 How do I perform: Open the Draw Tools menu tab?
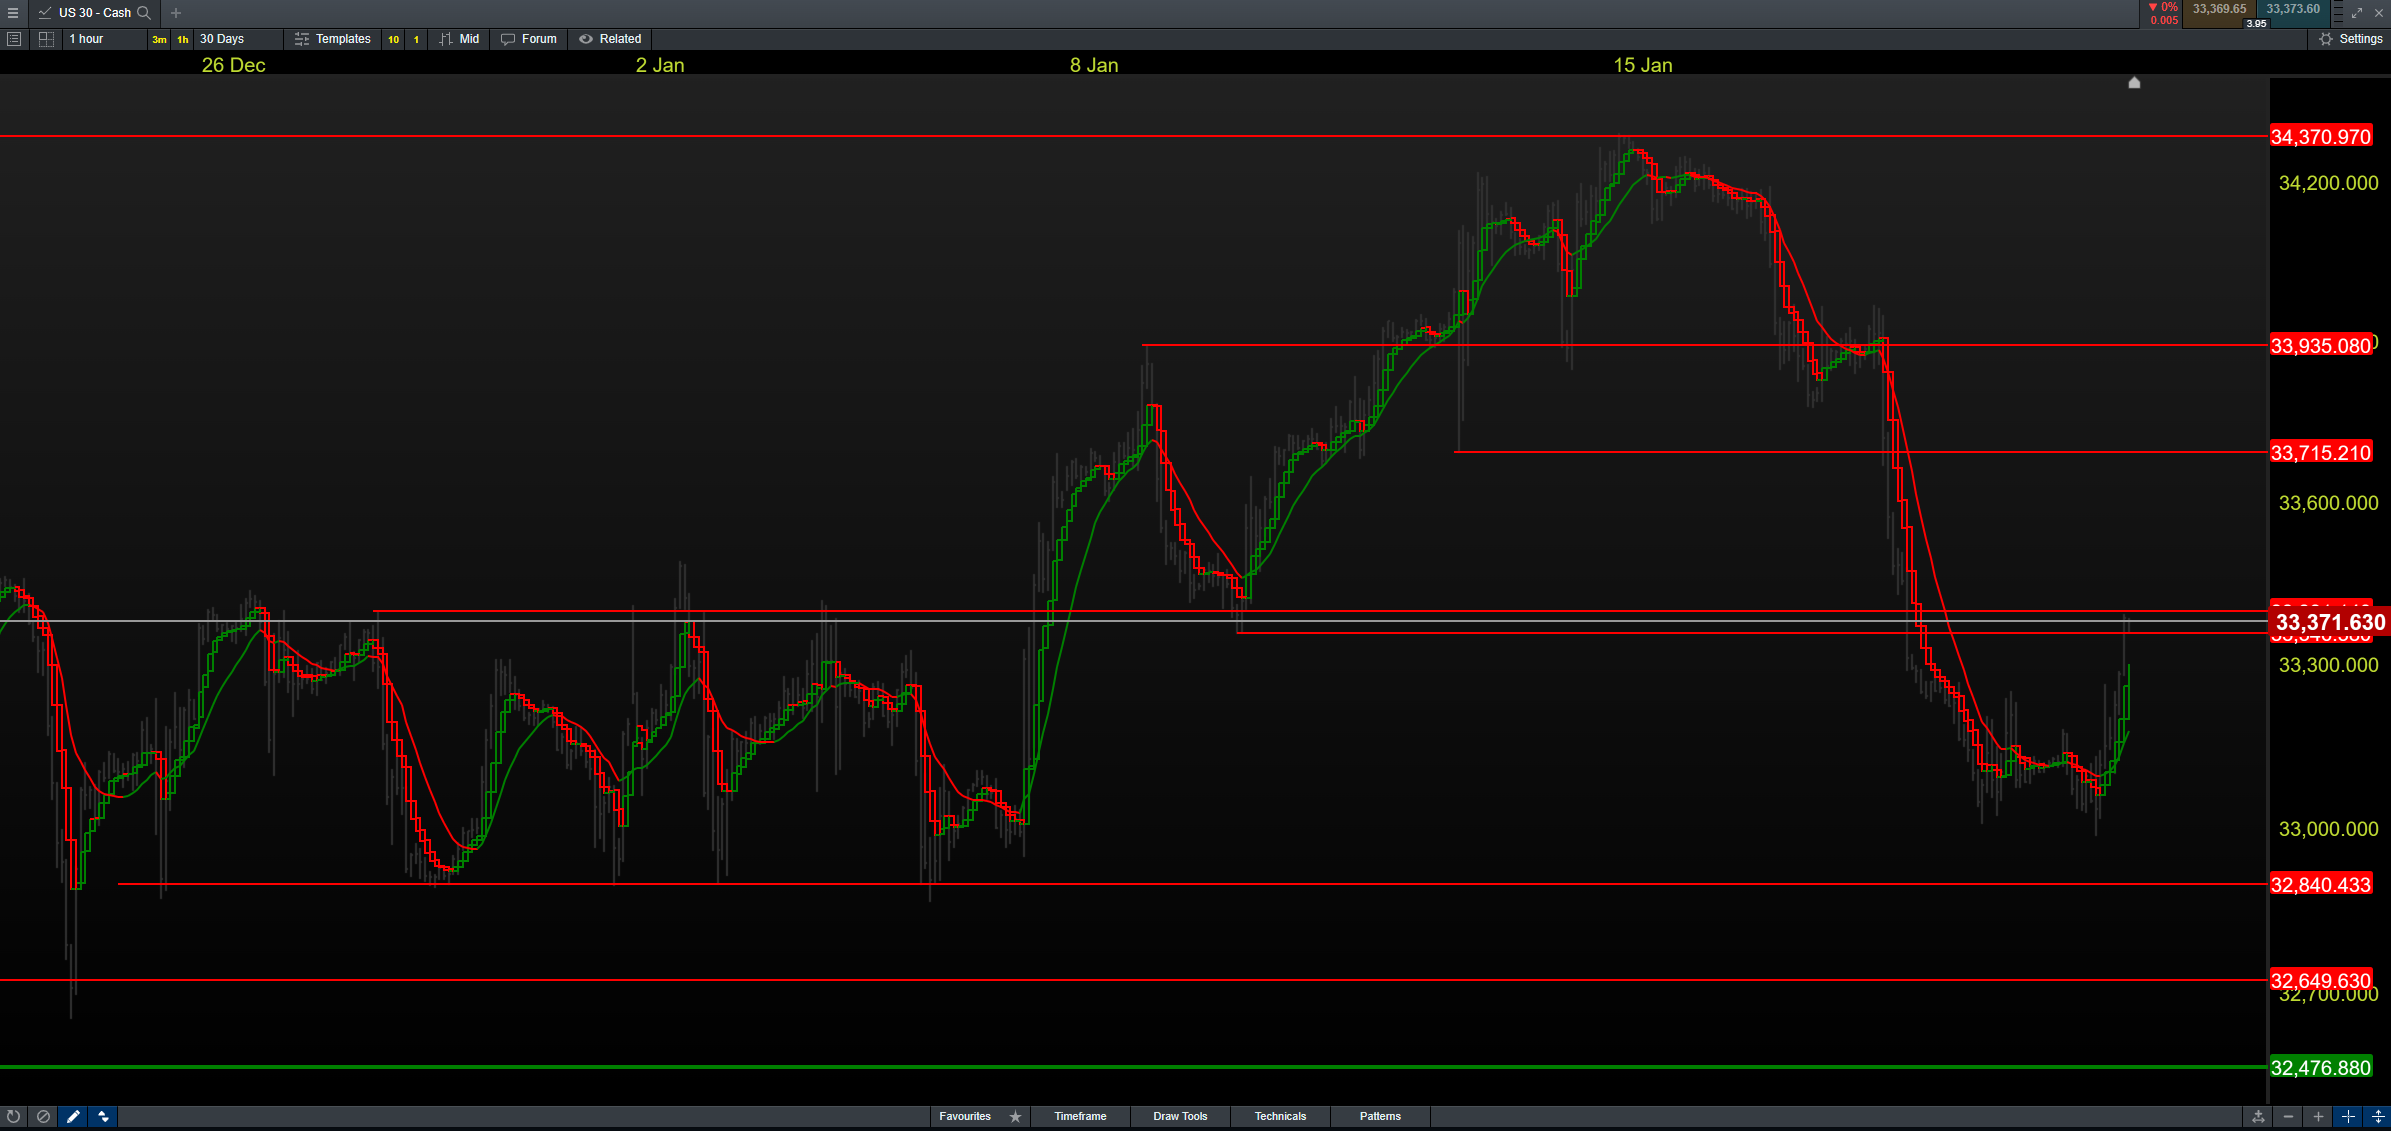pyautogui.click(x=1180, y=1116)
